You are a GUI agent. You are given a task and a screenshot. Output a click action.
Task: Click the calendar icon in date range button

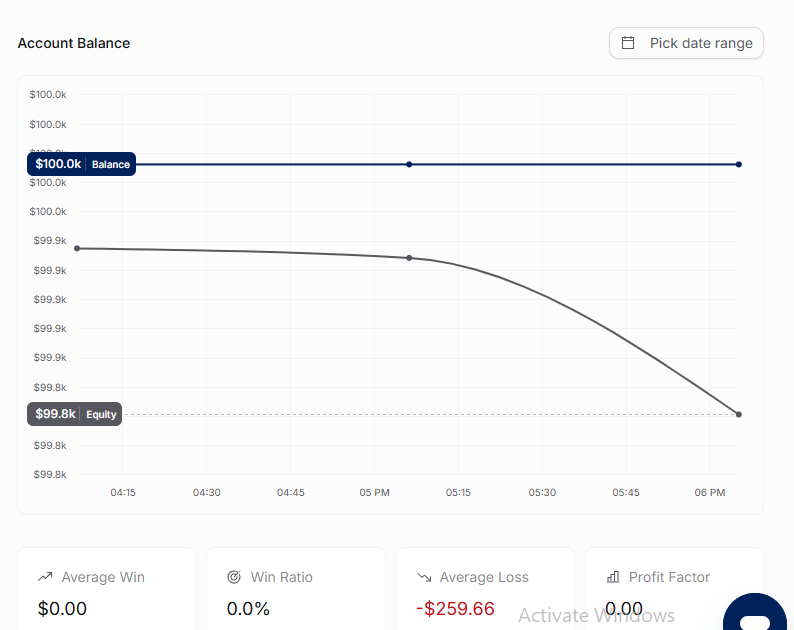628,43
